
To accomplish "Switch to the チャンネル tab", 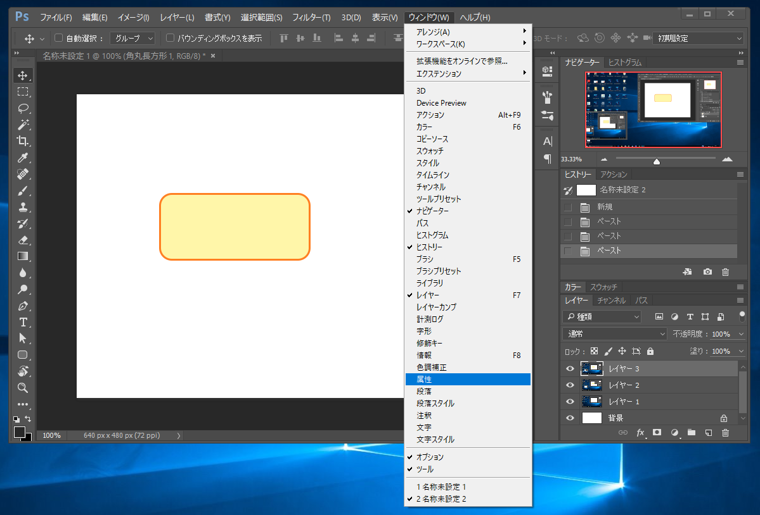I will (611, 300).
